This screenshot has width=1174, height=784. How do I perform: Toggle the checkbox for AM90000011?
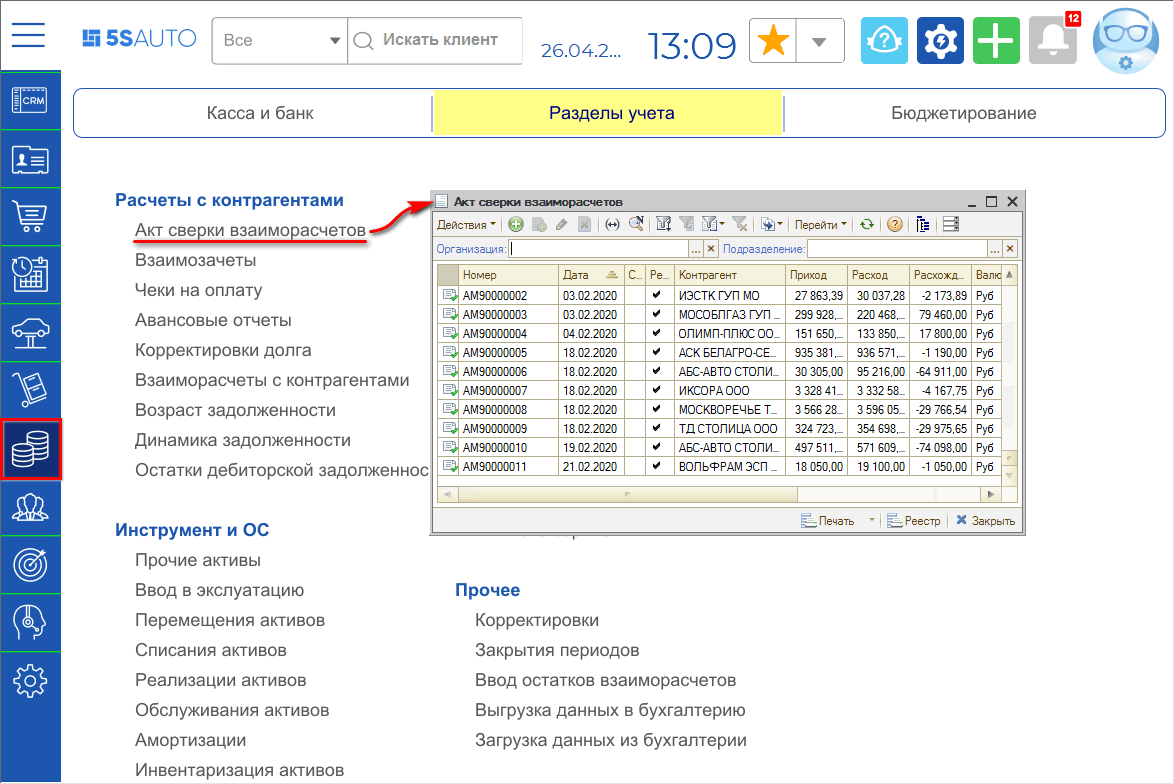656,465
